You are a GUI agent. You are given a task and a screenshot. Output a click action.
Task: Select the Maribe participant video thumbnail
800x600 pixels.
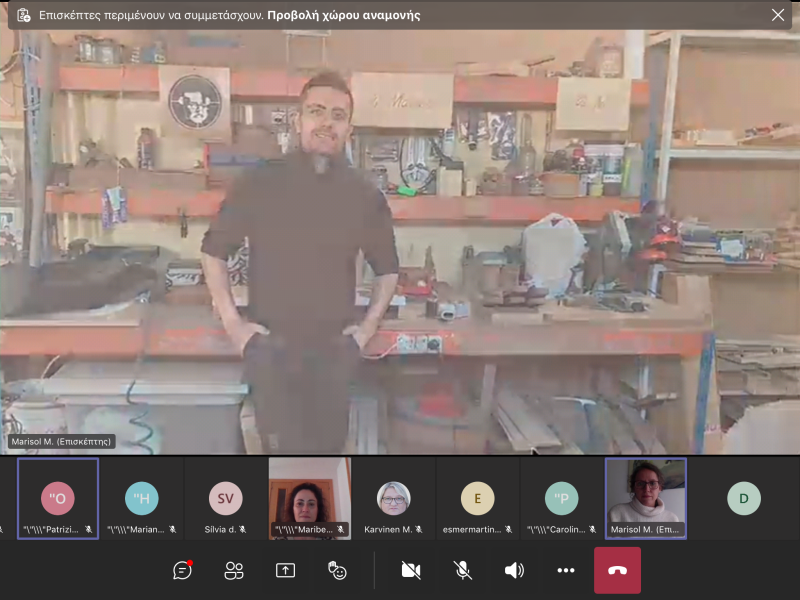point(309,497)
